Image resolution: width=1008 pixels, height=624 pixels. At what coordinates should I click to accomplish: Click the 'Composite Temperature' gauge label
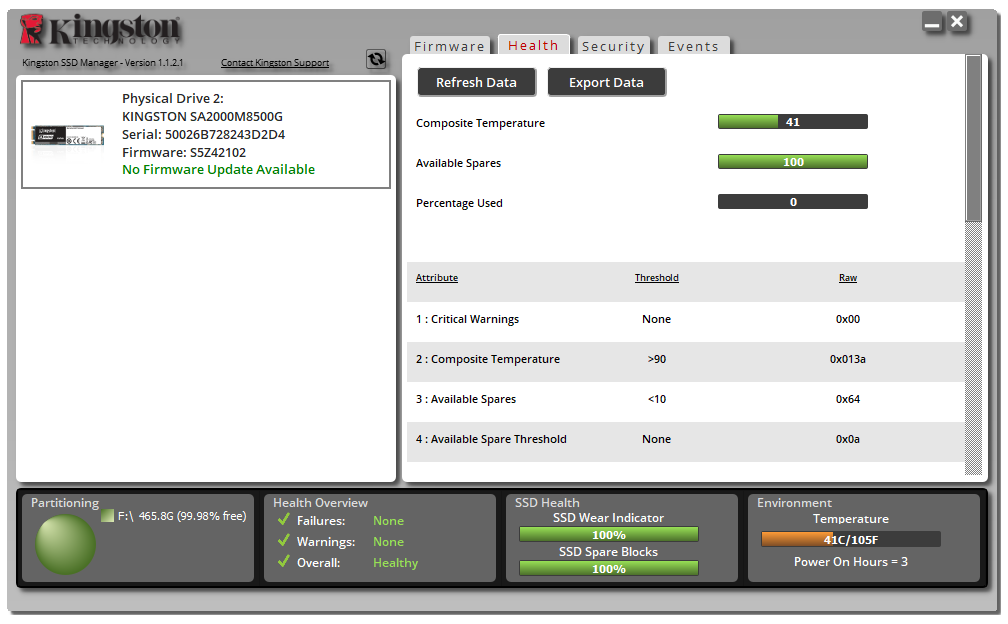(480, 123)
